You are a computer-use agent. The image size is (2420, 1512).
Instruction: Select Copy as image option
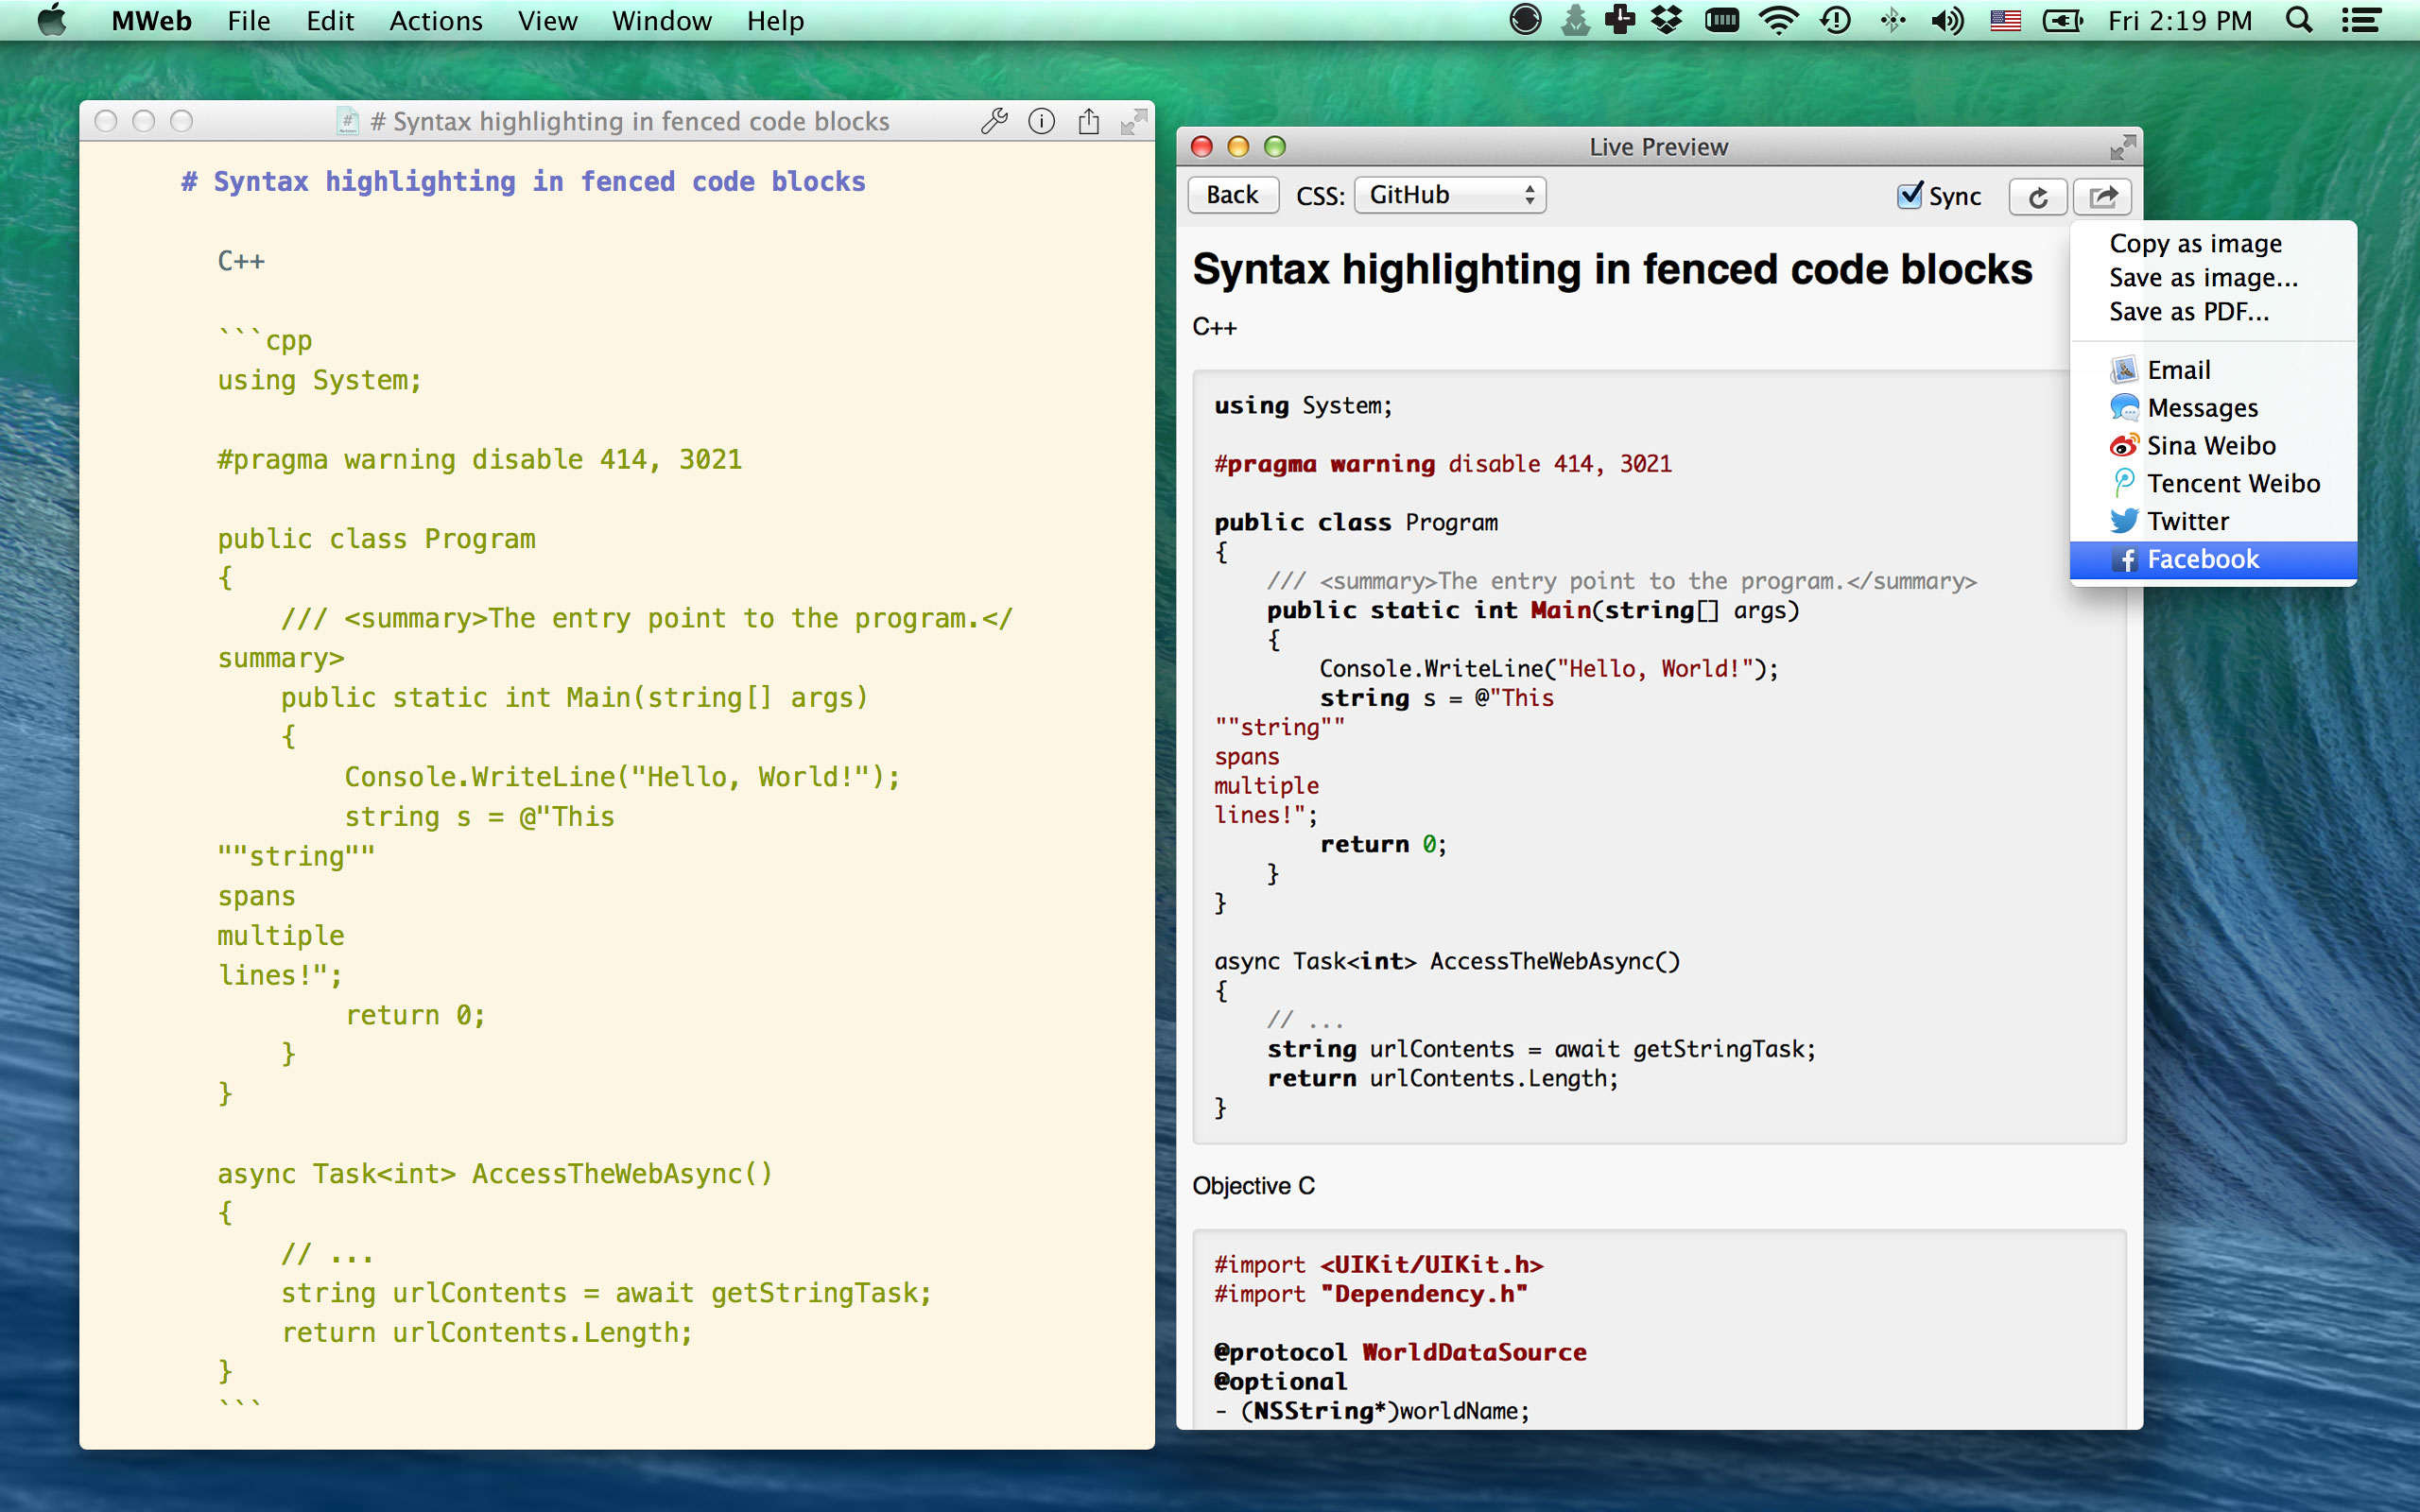point(2195,243)
